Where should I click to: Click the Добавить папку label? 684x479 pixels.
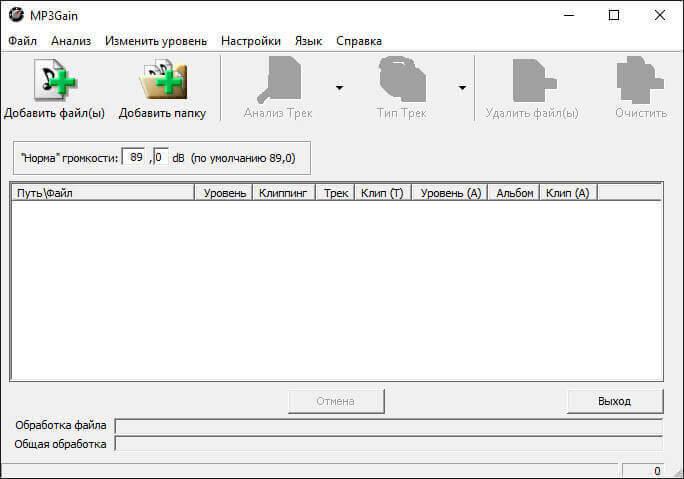162,113
